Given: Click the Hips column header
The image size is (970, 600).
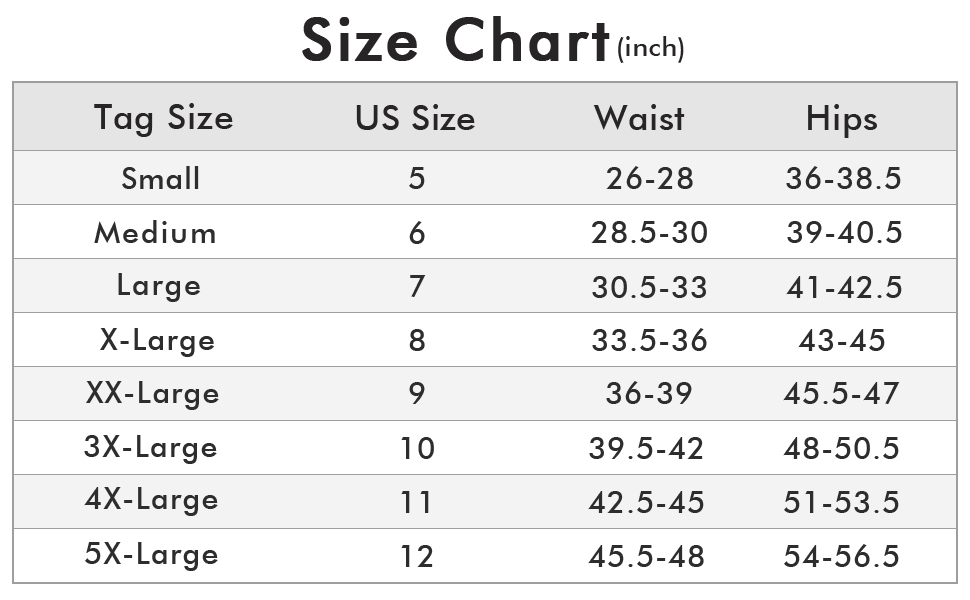Looking at the screenshot, I should pos(841,120).
